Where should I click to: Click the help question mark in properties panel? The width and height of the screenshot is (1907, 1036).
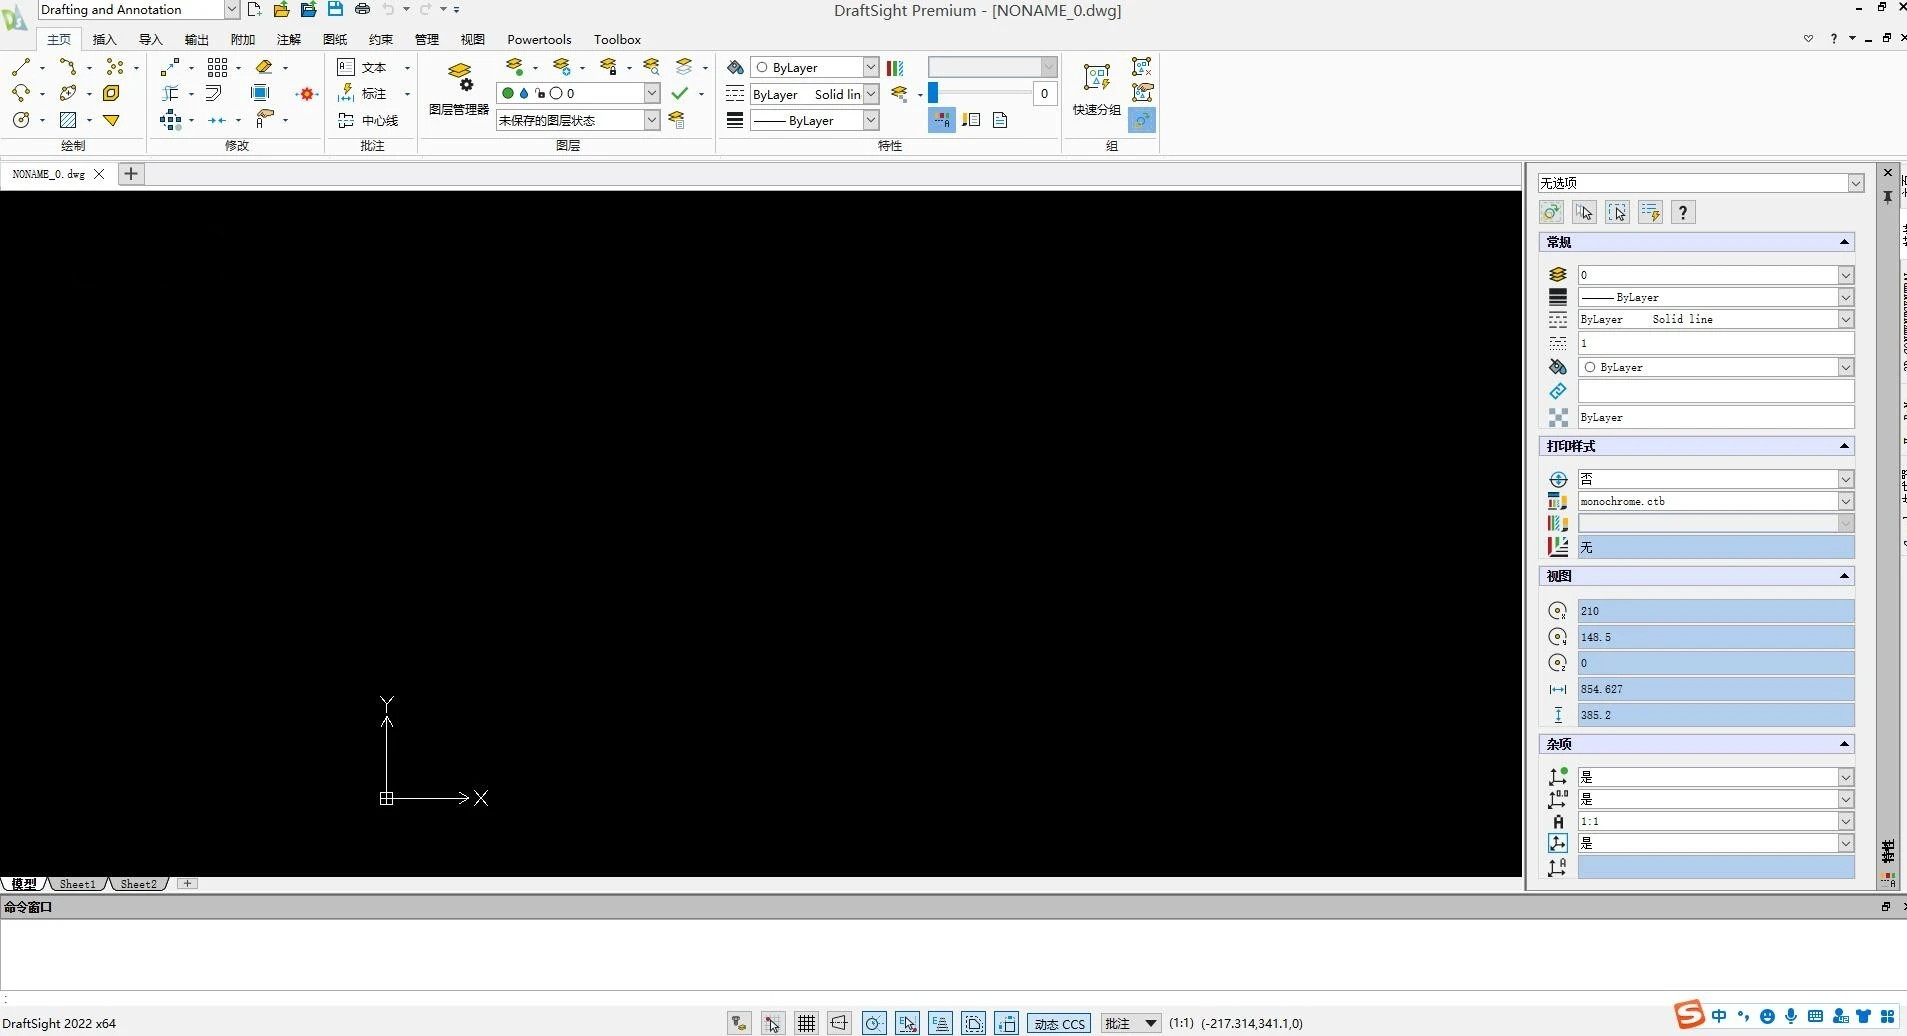(1683, 212)
